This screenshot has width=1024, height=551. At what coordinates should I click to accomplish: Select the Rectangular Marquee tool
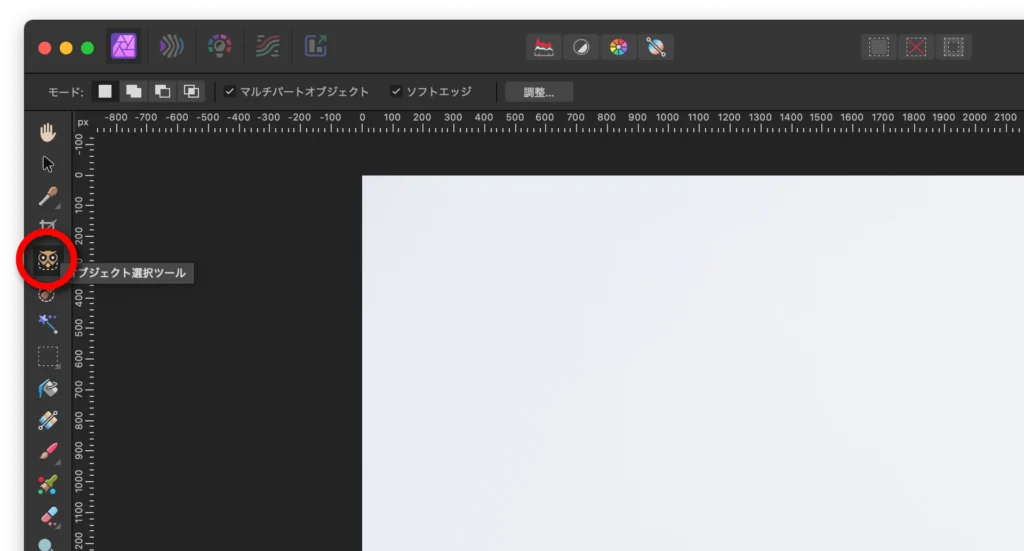click(x=48, y=356)
